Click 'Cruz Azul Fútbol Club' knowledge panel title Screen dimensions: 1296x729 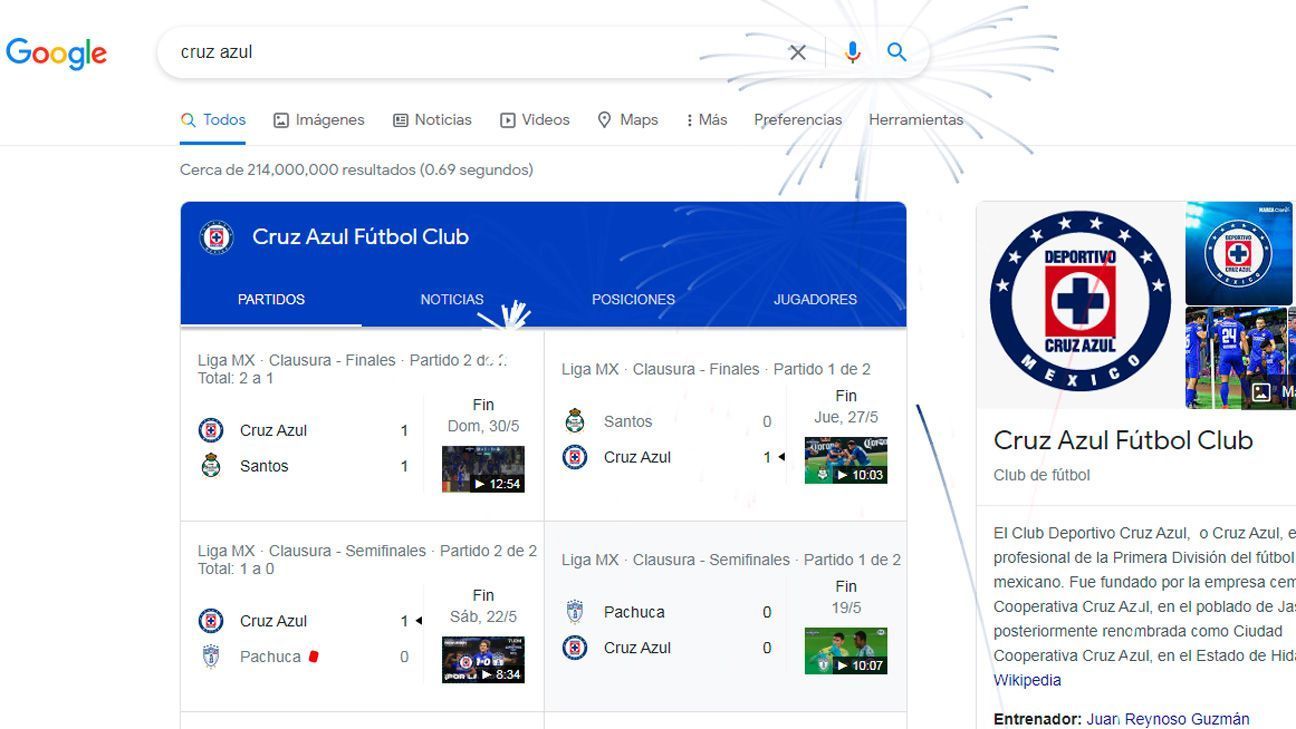click(1123, 440)
